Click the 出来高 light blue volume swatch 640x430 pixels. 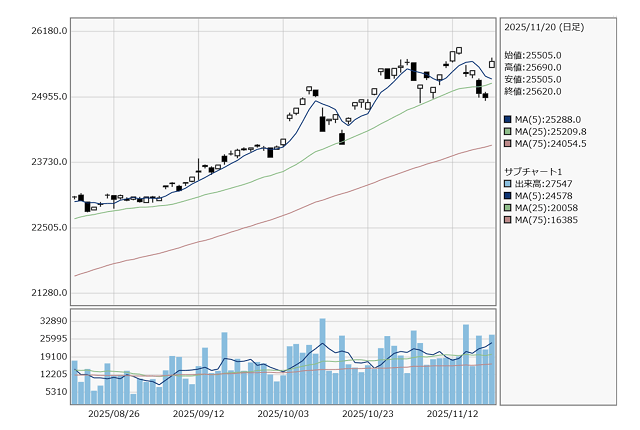coord(508,184)
